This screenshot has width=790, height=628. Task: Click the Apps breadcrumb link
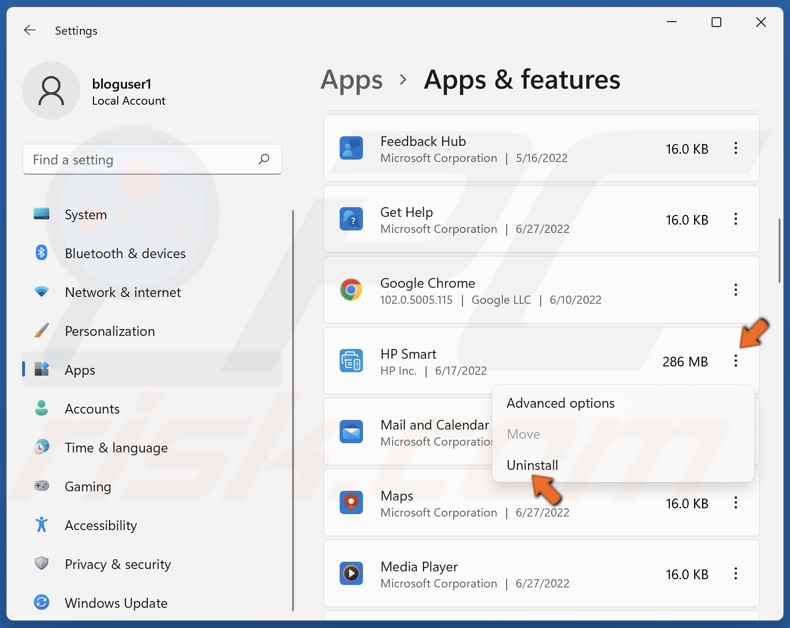coord(352,80)
